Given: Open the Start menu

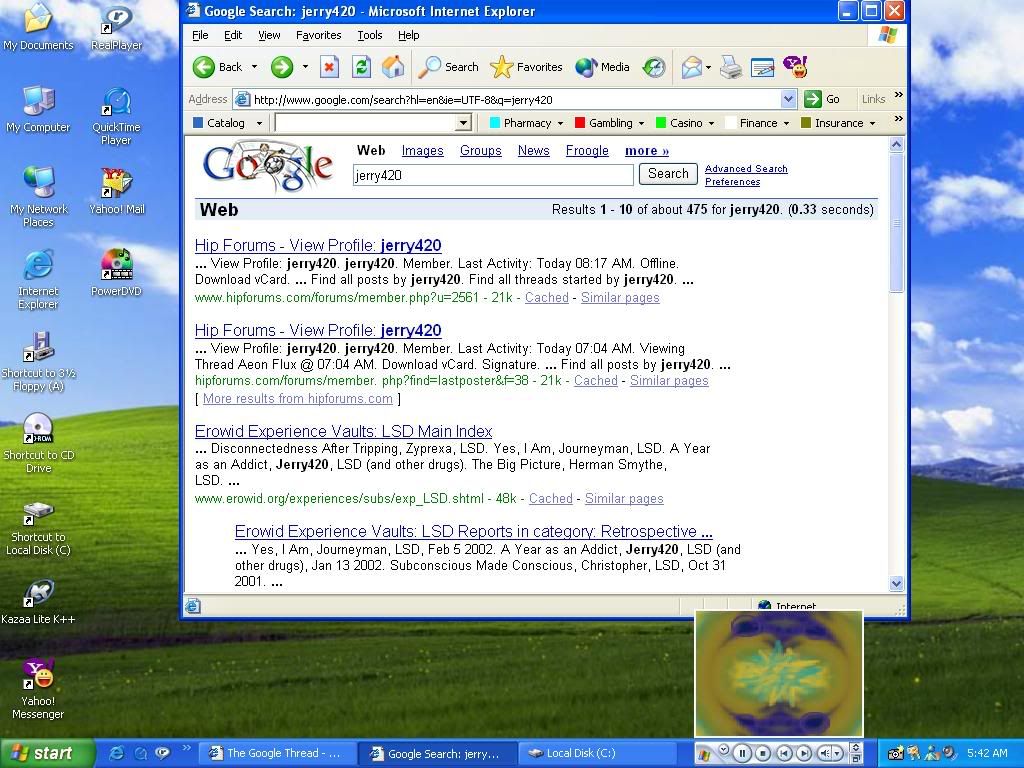Looking at the screenshot, I should [x=46, y=753].
